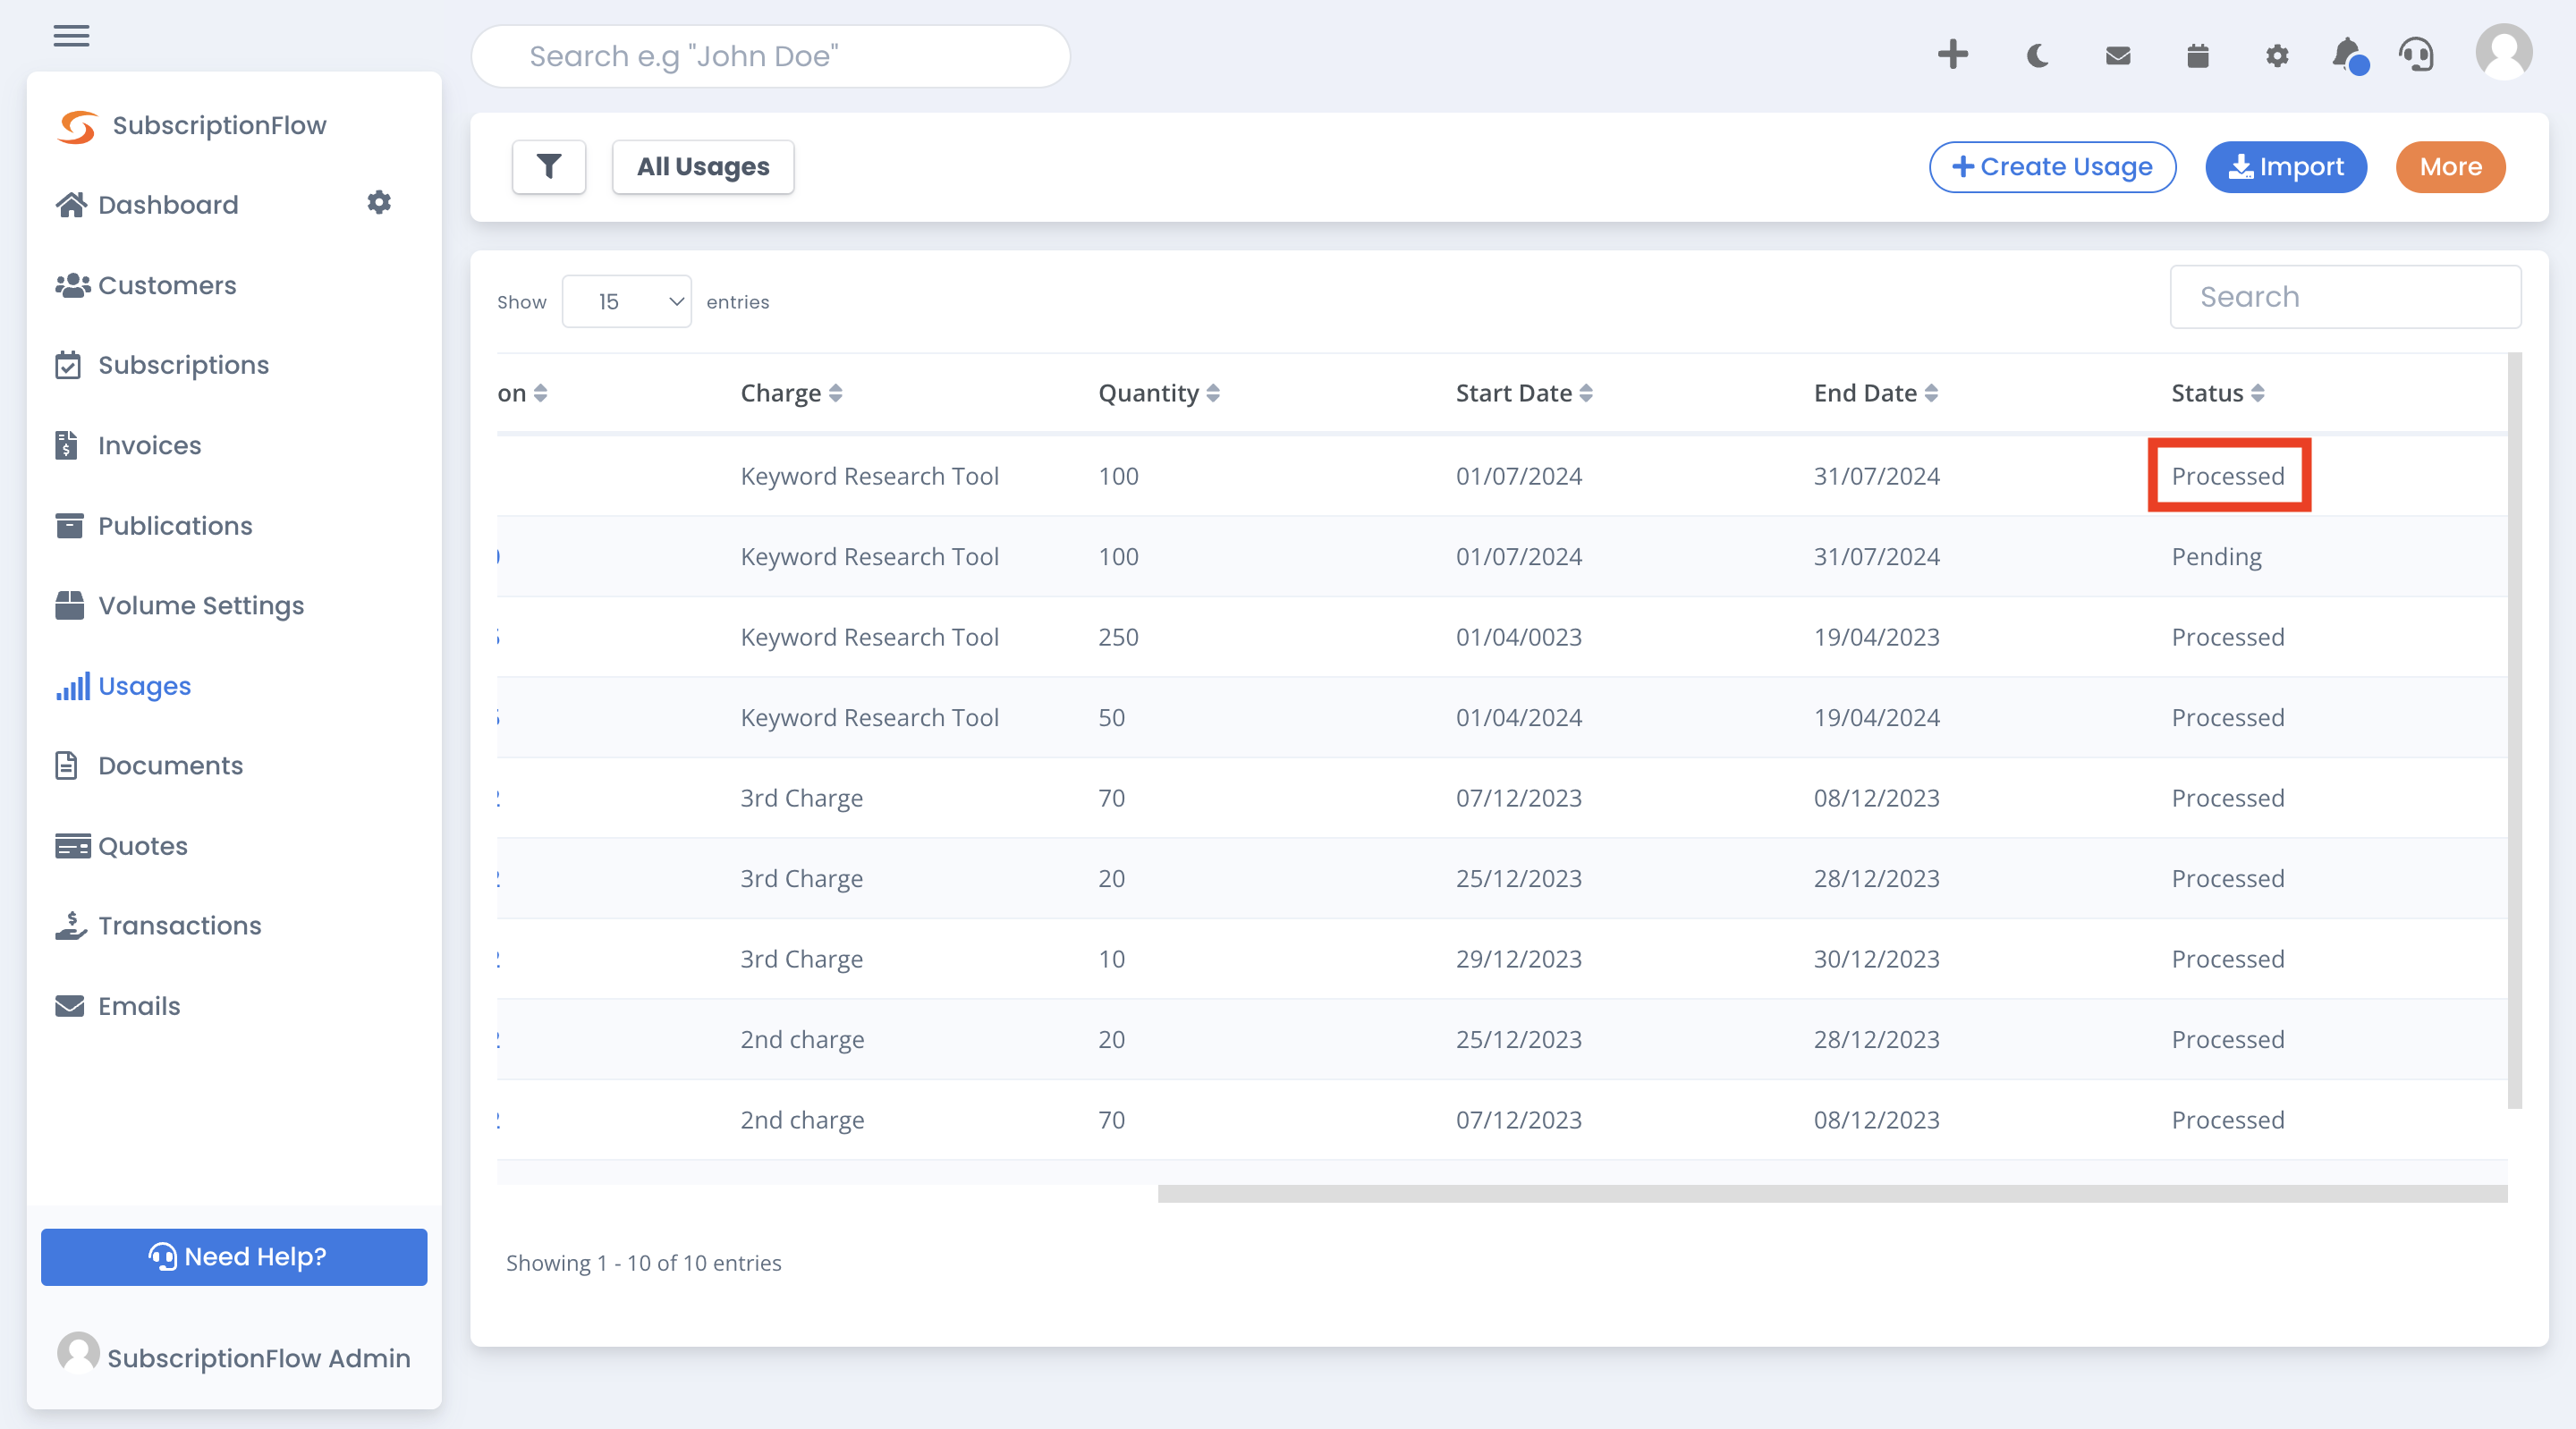Toggle dark mode moon icon
Viewport: 2576px width, 1429px height.
click(2037, 55)
